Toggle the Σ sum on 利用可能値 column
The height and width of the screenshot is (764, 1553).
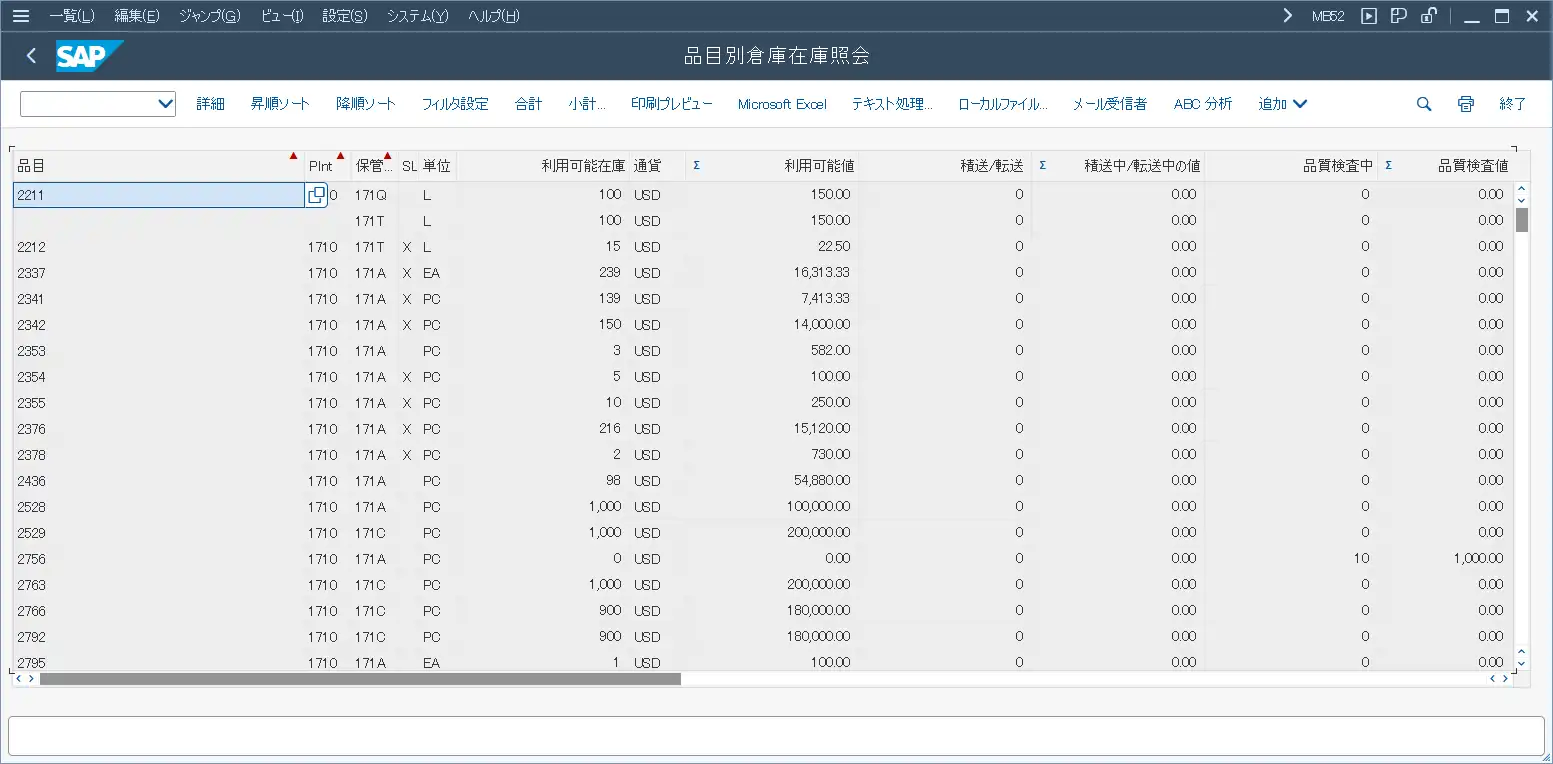pos(696,165)
